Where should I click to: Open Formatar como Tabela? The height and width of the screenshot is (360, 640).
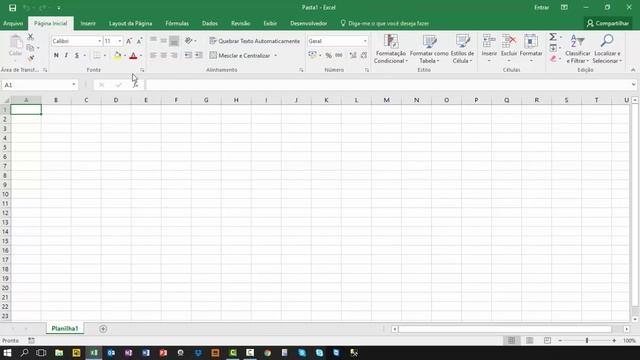tap(429, 49)
